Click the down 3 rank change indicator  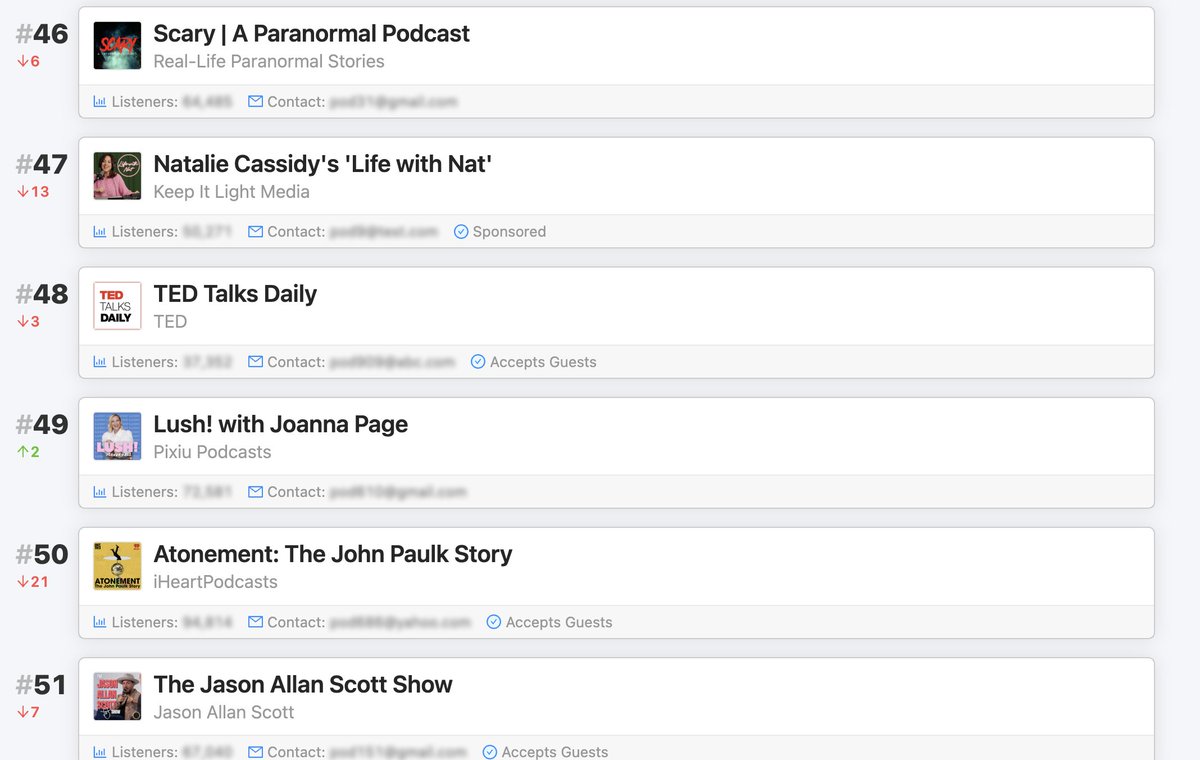pos(28,322)
